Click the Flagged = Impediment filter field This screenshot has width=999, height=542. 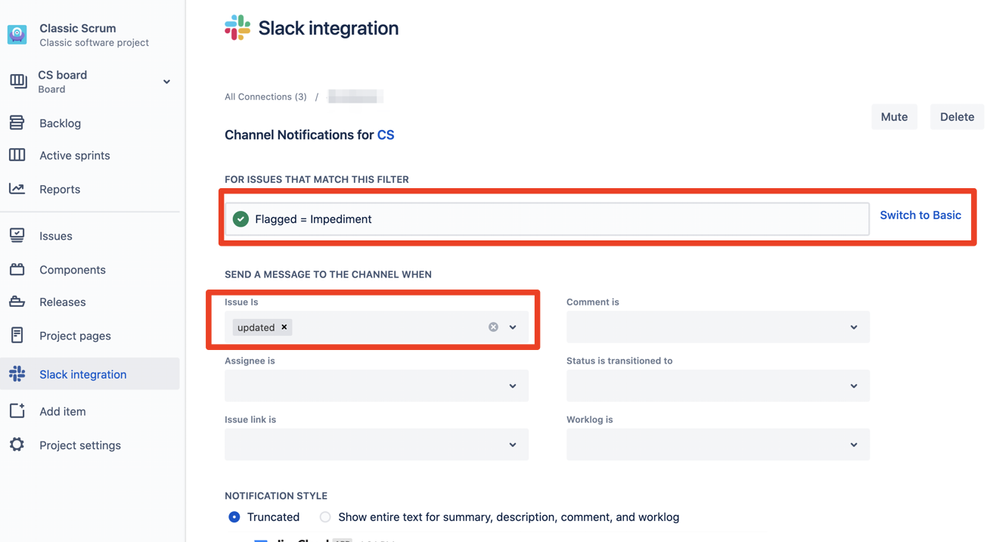pos(547,219)
